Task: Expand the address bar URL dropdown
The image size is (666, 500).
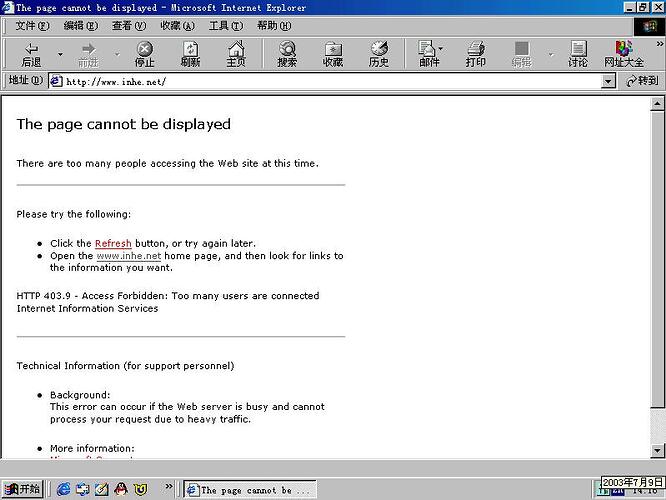Action: (608, 81)
